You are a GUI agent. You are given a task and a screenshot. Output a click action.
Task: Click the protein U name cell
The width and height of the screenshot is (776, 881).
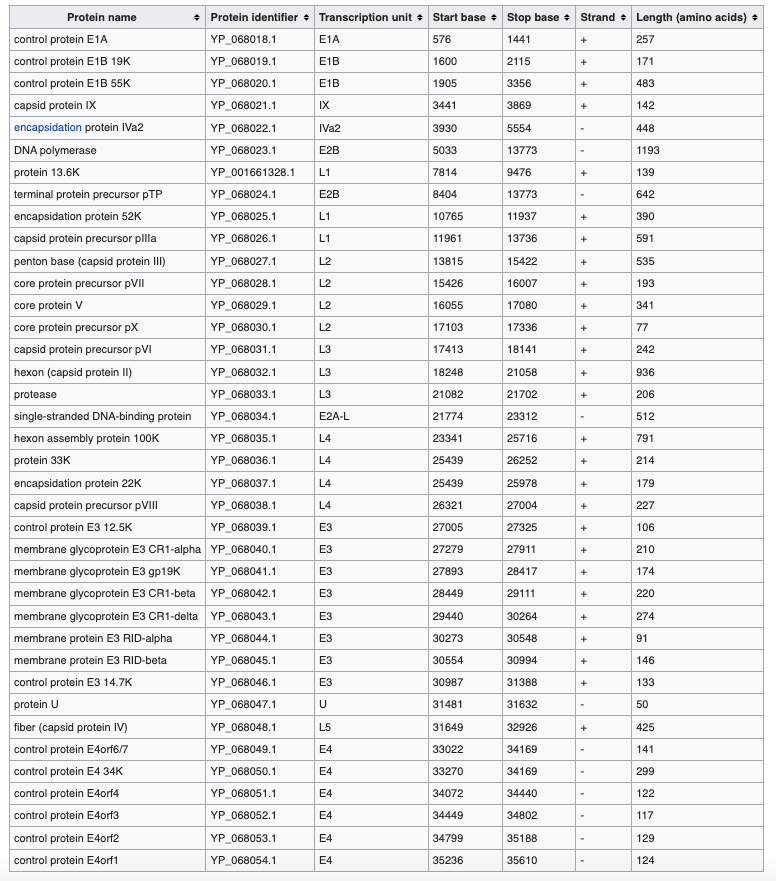pos(35,705)
